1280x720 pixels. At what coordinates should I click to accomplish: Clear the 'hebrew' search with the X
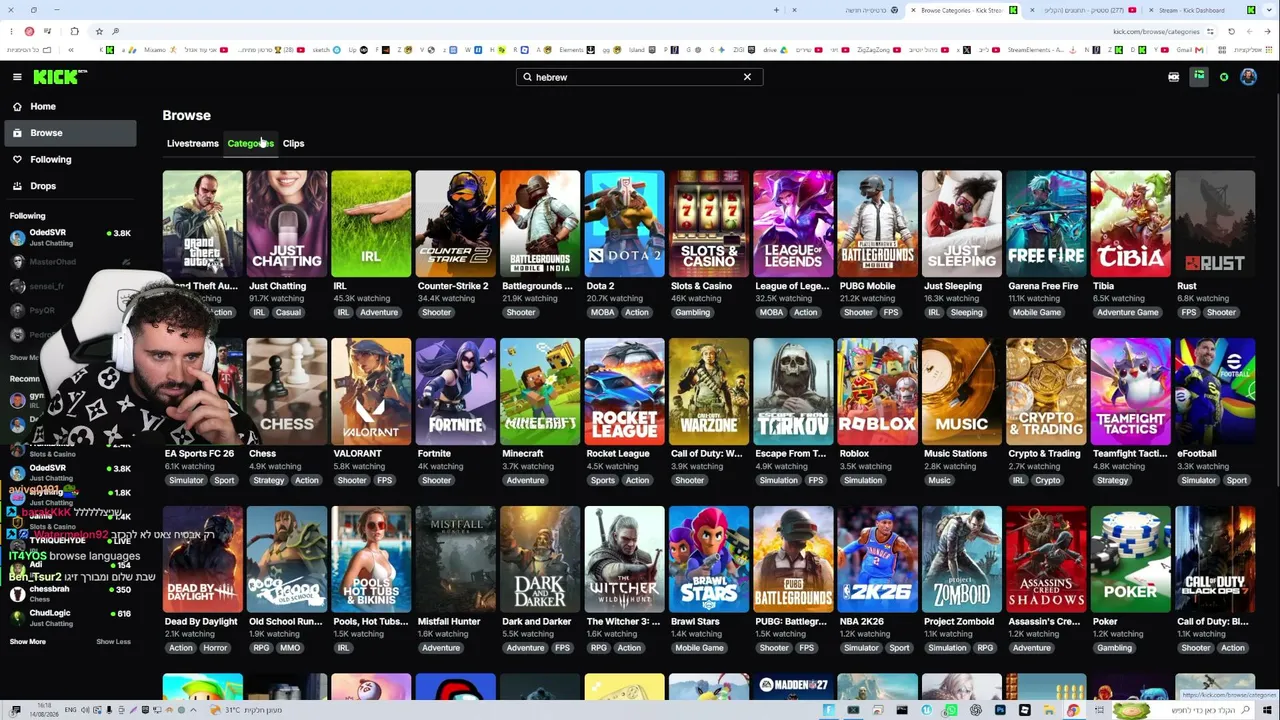[x=747, y=77]
